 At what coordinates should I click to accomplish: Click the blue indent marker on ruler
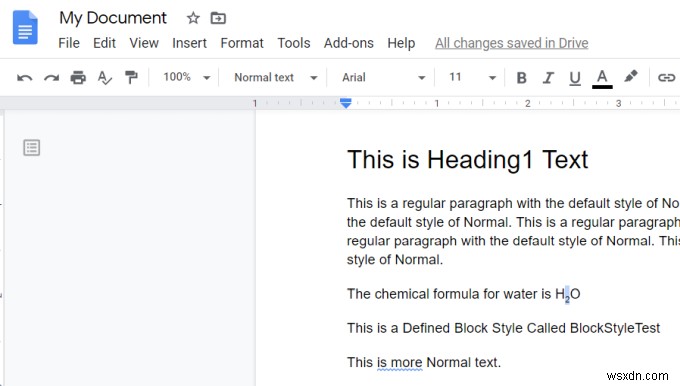point(346,103)
